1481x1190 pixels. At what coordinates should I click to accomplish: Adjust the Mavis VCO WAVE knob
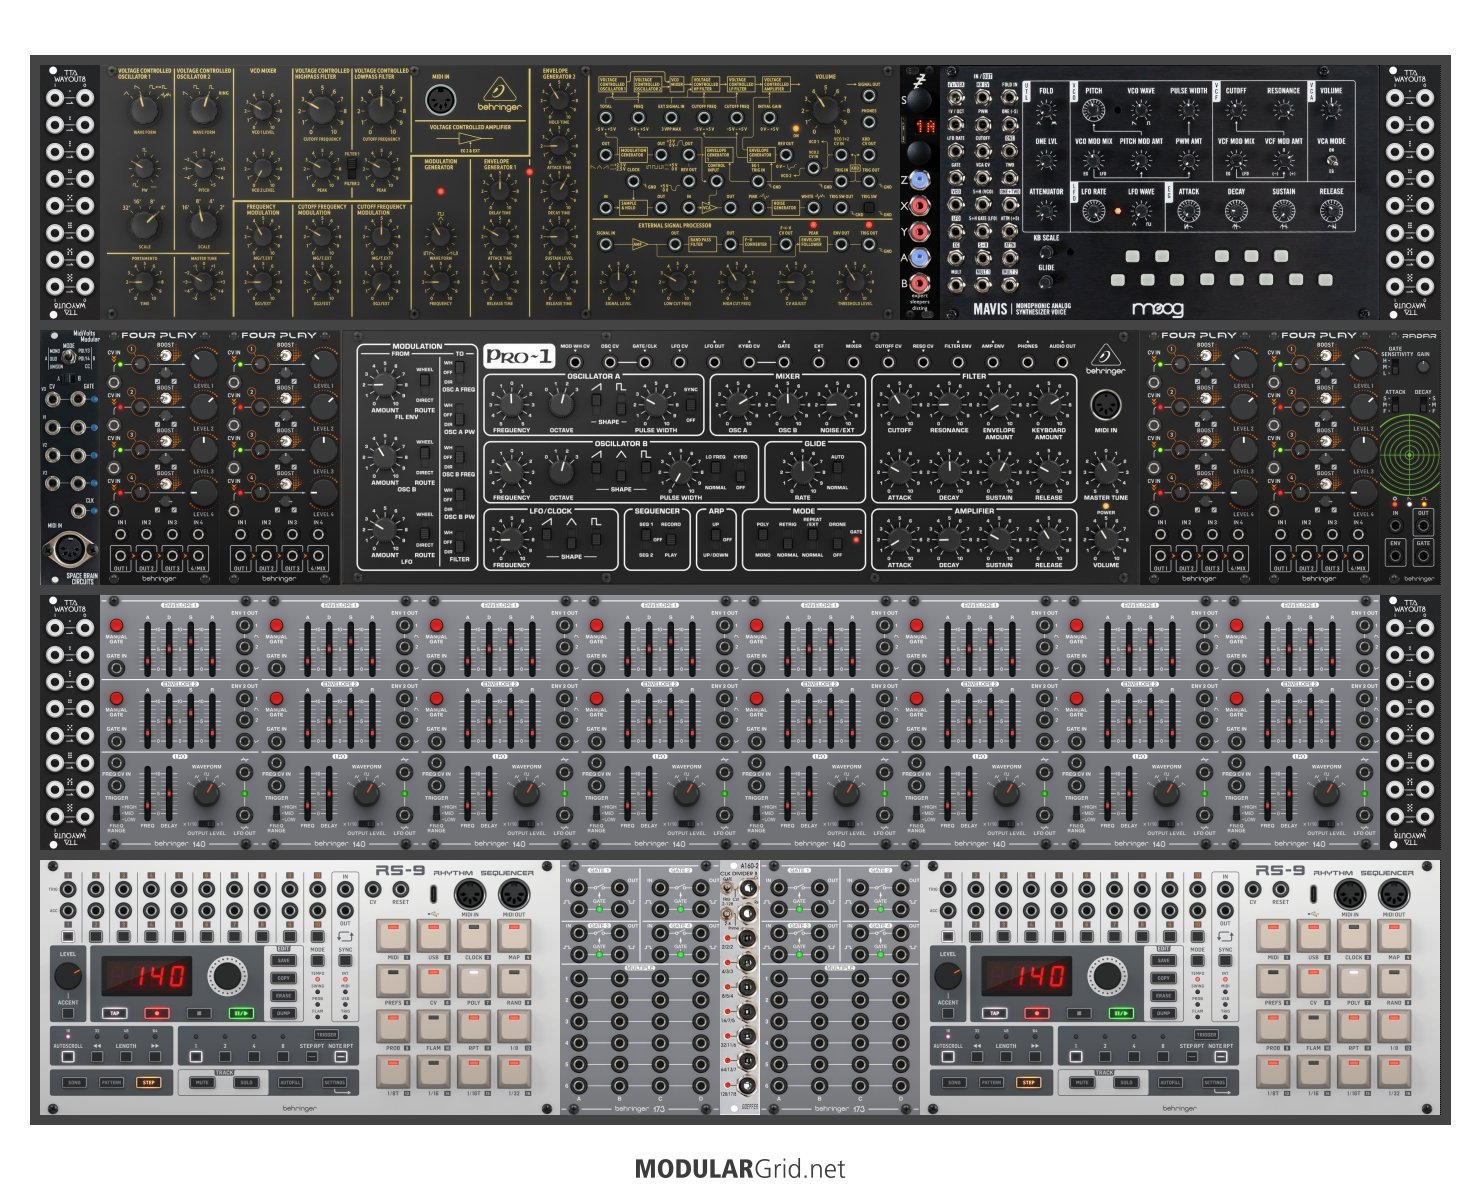point(1141,110)
